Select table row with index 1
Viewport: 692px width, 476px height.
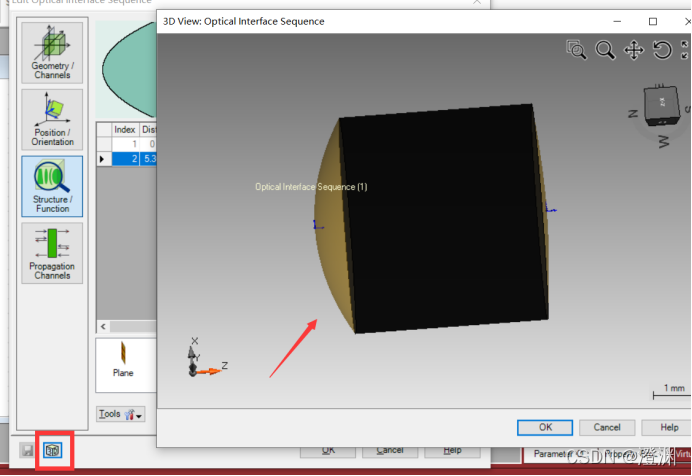(127, 144)
